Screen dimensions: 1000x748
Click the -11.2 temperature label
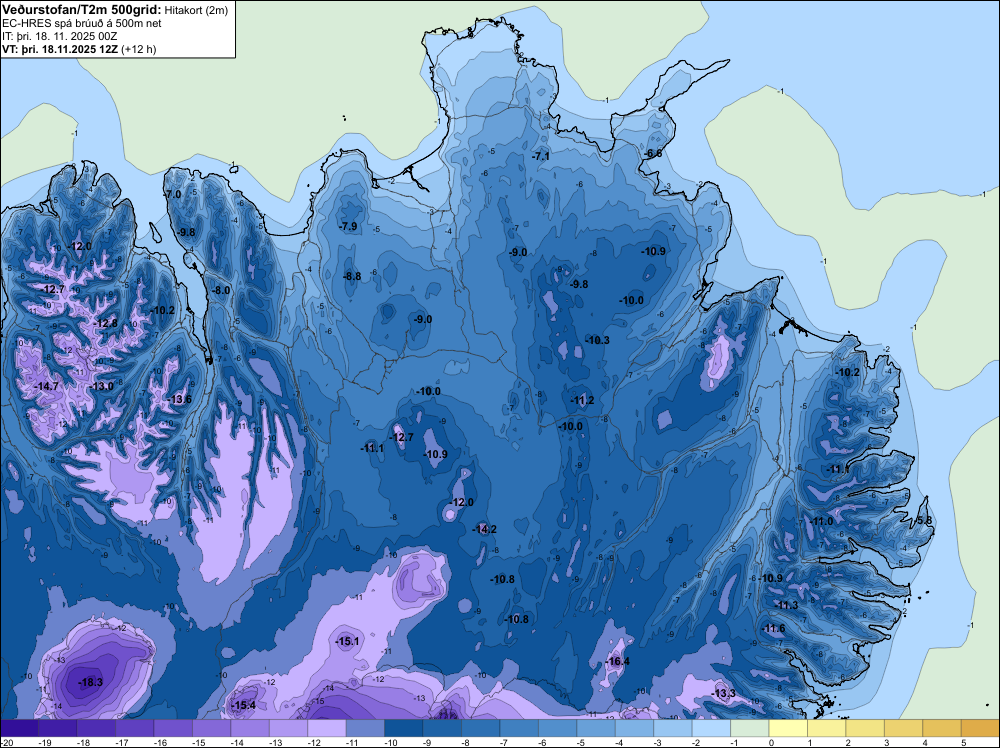point(582,400)
